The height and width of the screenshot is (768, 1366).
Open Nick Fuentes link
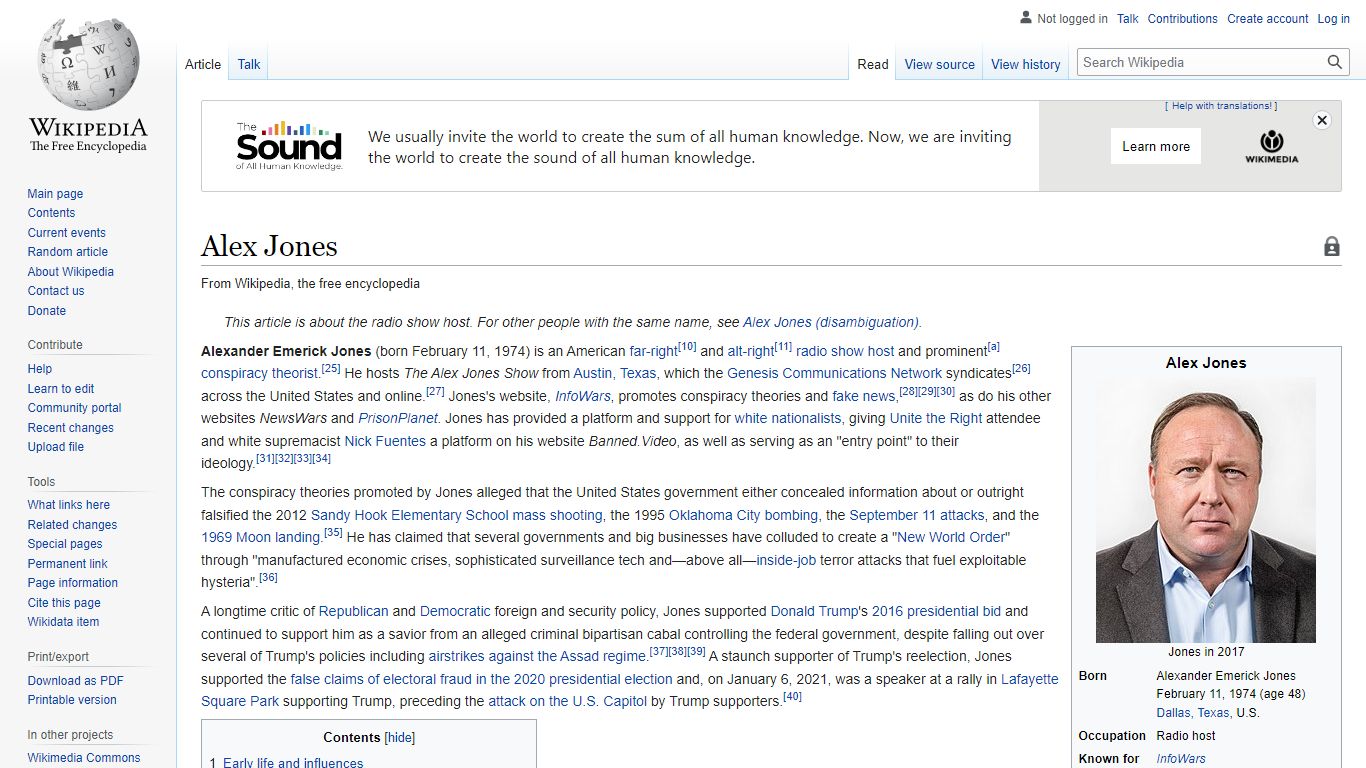(385, 441)
